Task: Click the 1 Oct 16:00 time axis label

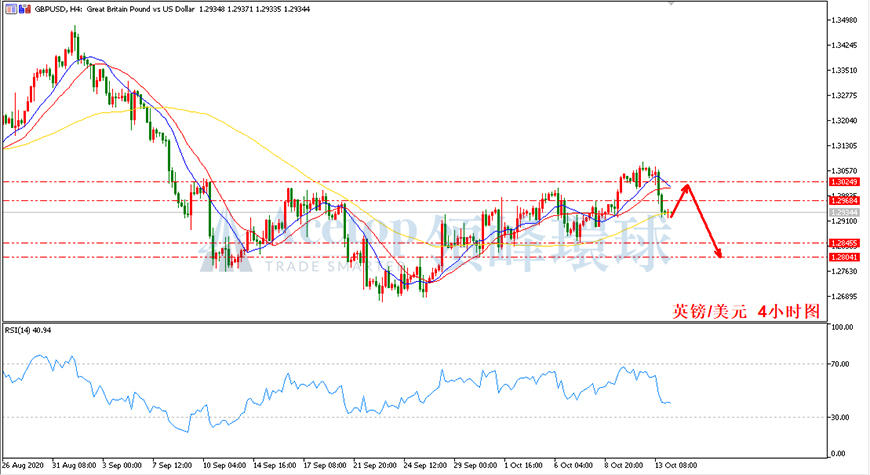Action: (523, 465)
